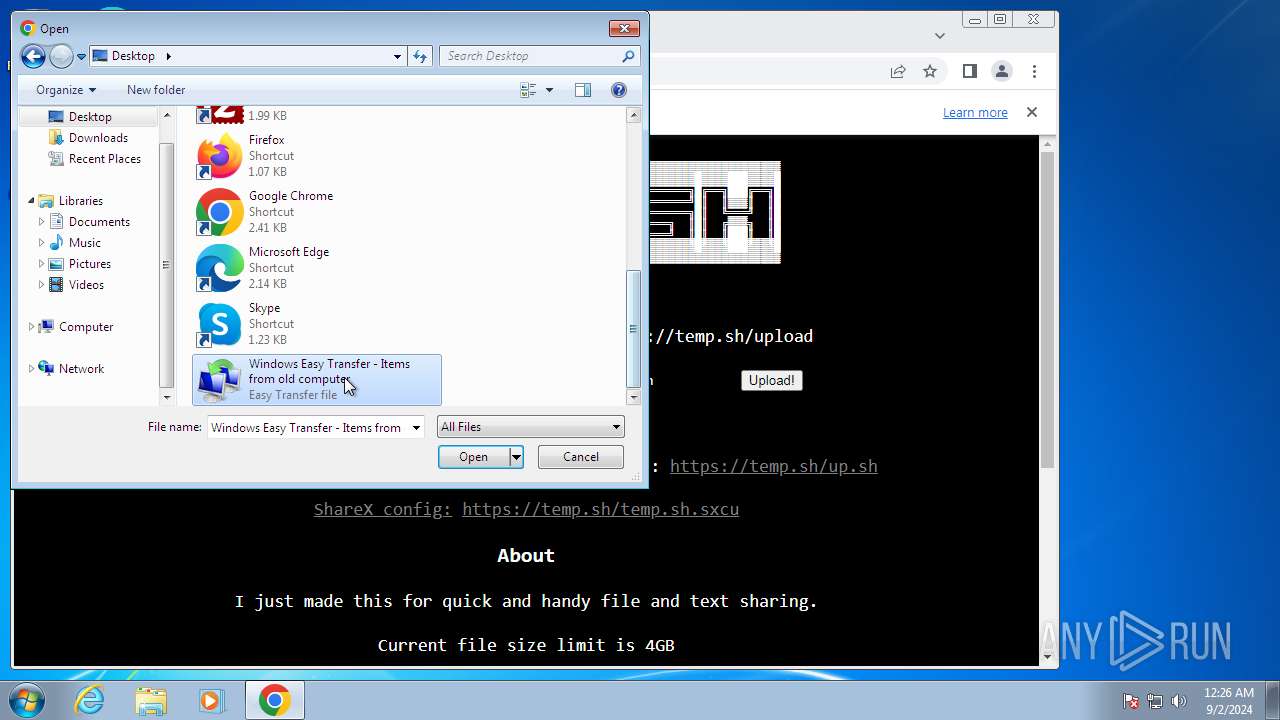Expand the Pictures library node
The width and height of the screenshot is (1280, 720).
[x=41, y=264]
